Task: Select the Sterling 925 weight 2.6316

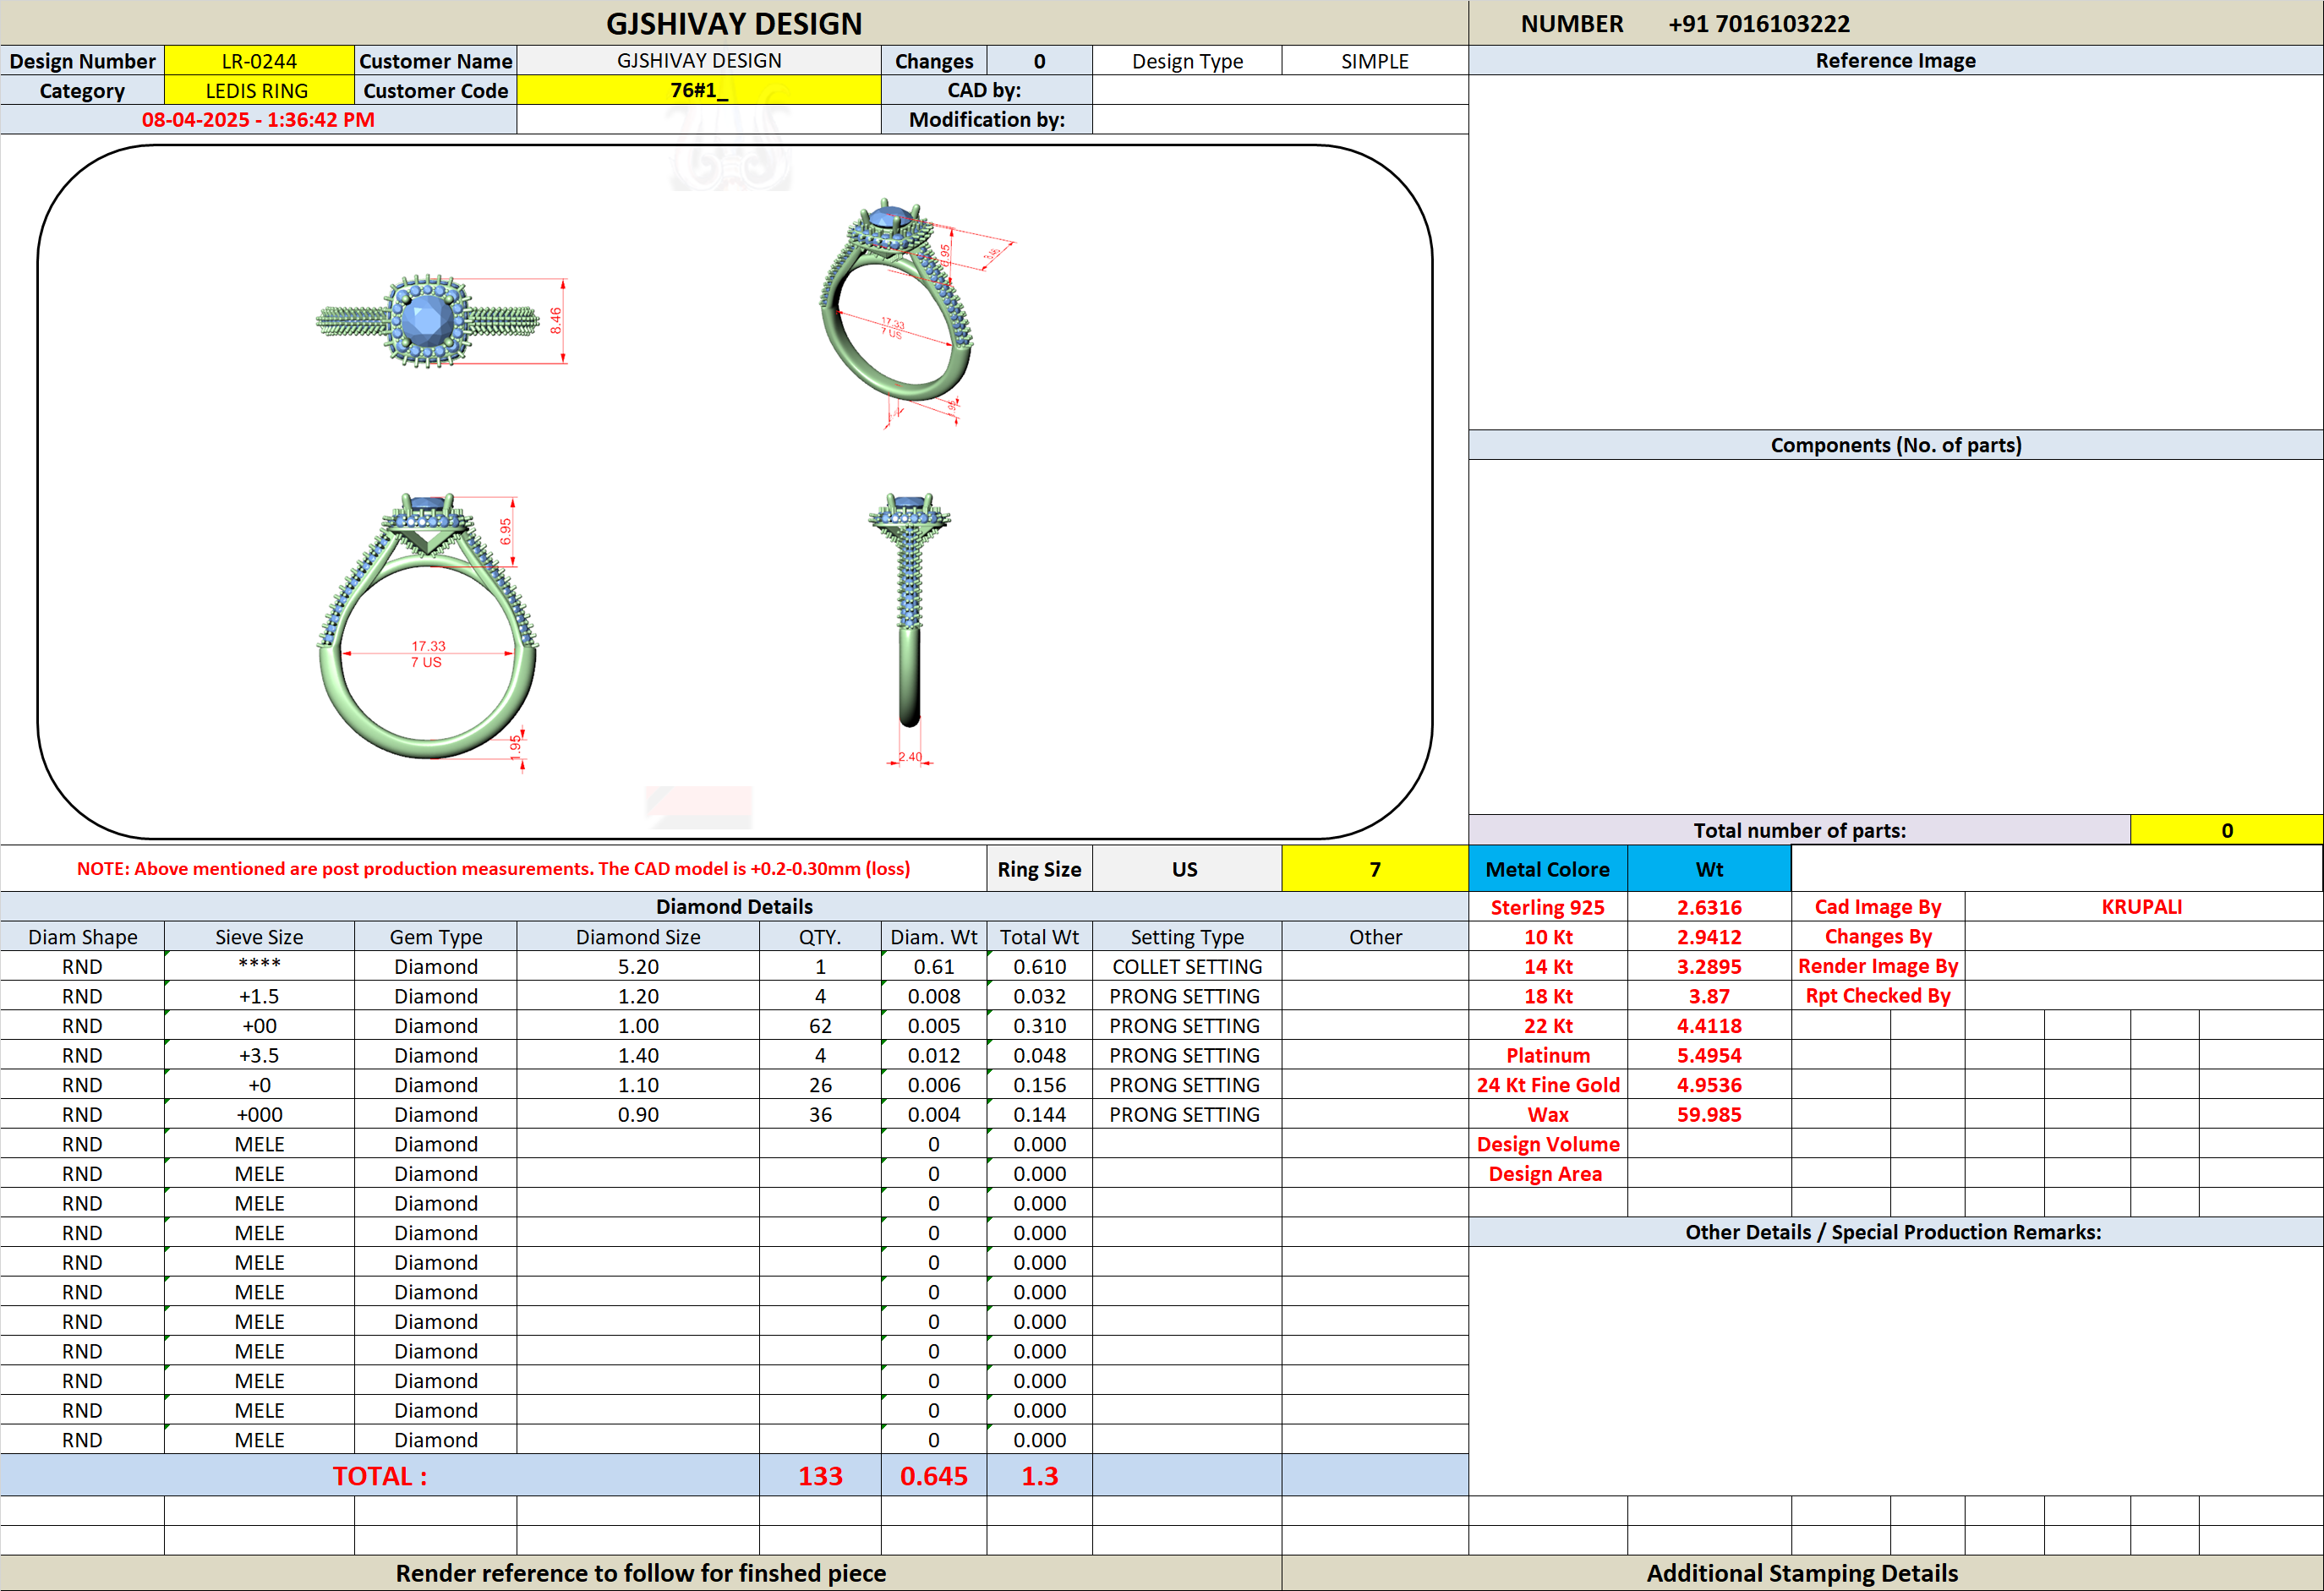Action: point(1709,907)
